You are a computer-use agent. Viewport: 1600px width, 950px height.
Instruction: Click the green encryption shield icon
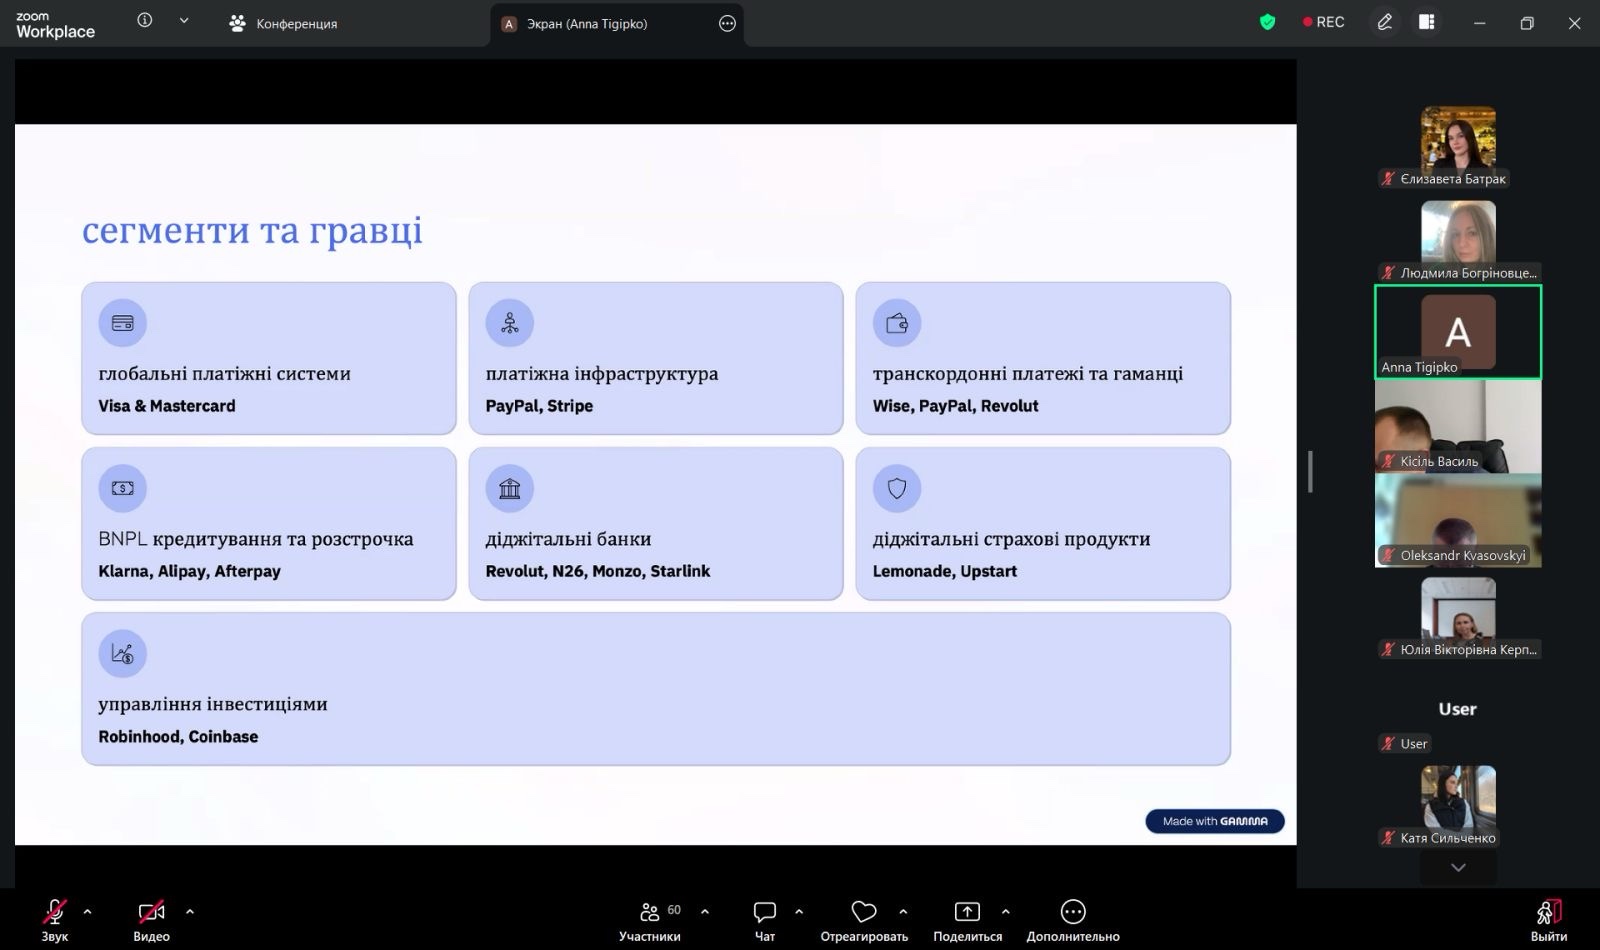[1267, 22]
